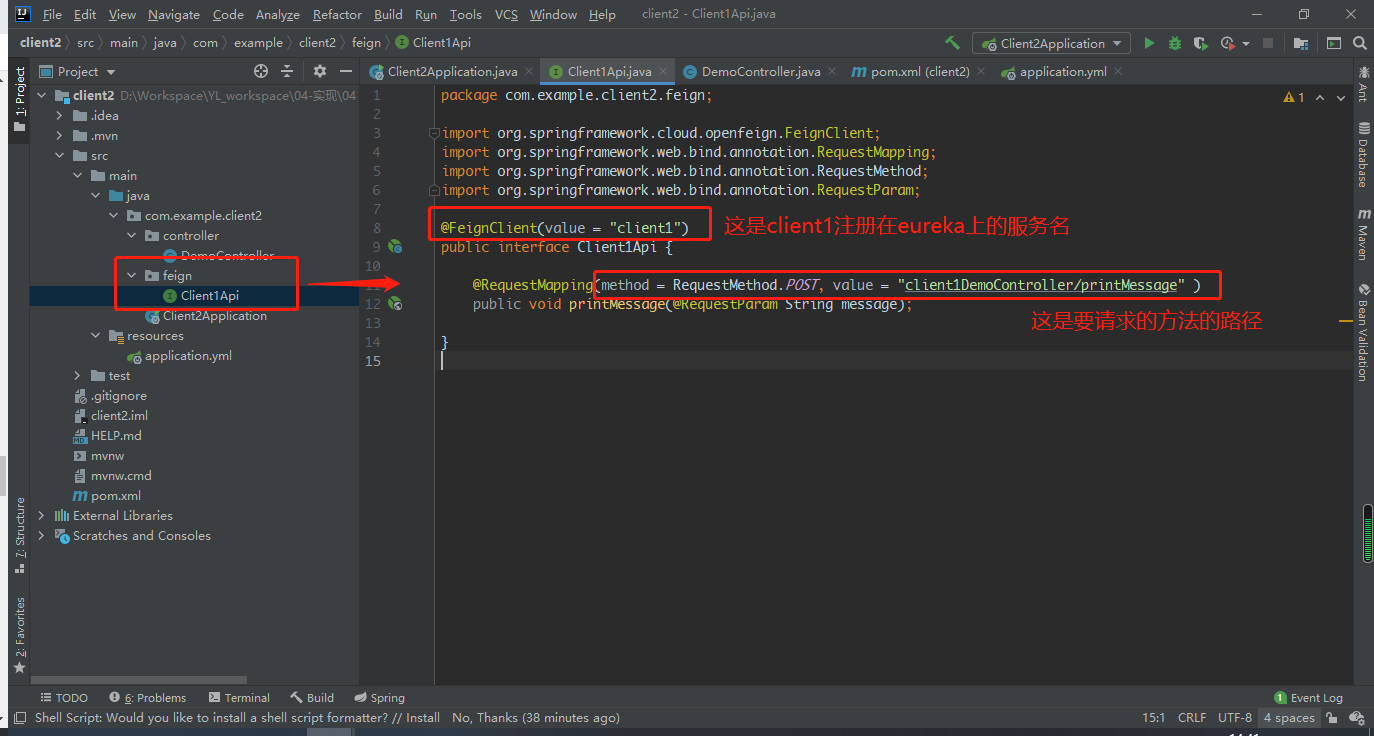
Task: Open the Bean Validation tool window
Action: (x=1363, y=332)
